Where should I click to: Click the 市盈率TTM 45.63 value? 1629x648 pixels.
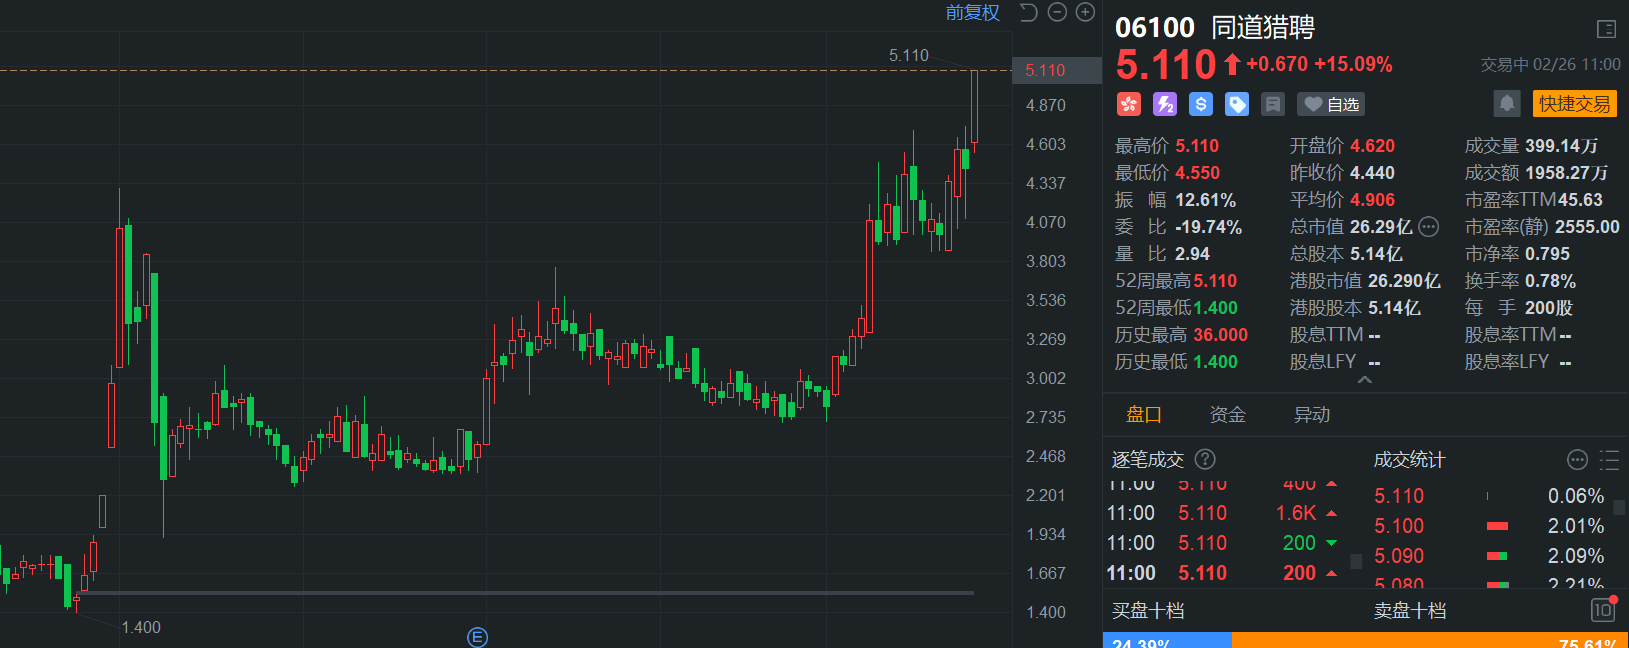[x=1580, y=200]
